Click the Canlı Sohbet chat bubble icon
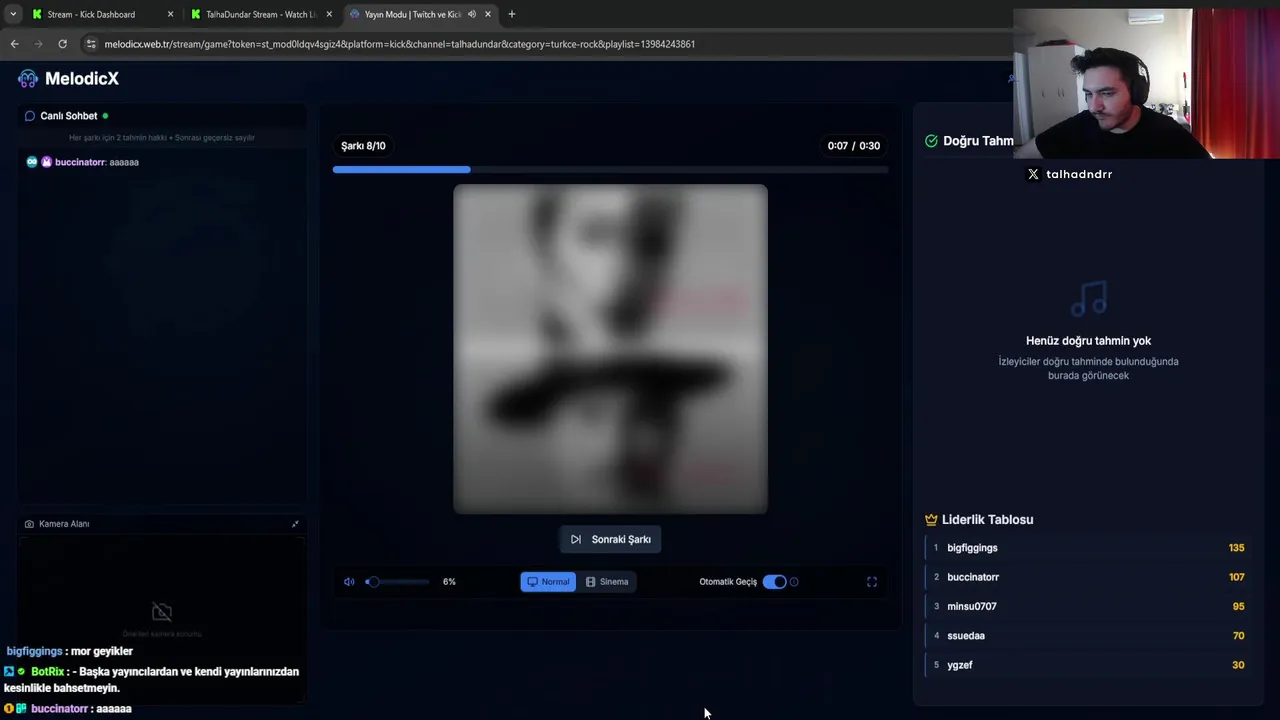 click(x=30, y=116)
